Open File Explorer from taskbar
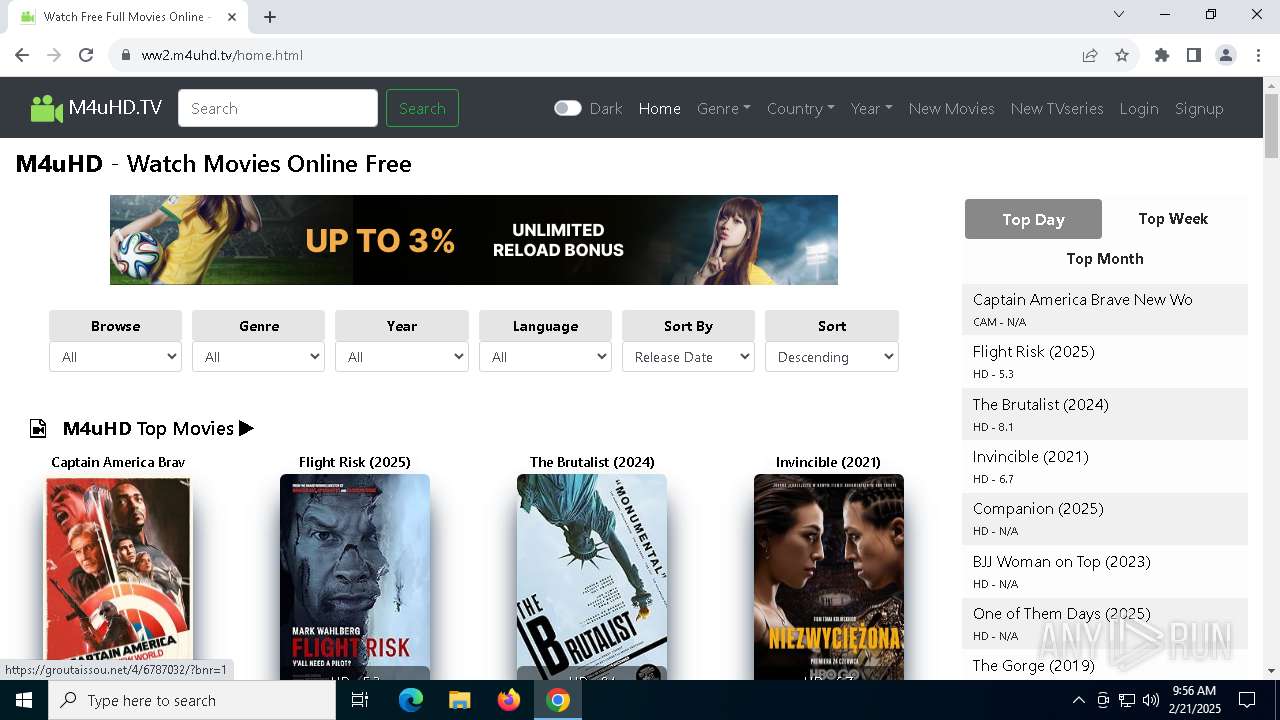This screenshot has height=720, width=1280. 459,700
